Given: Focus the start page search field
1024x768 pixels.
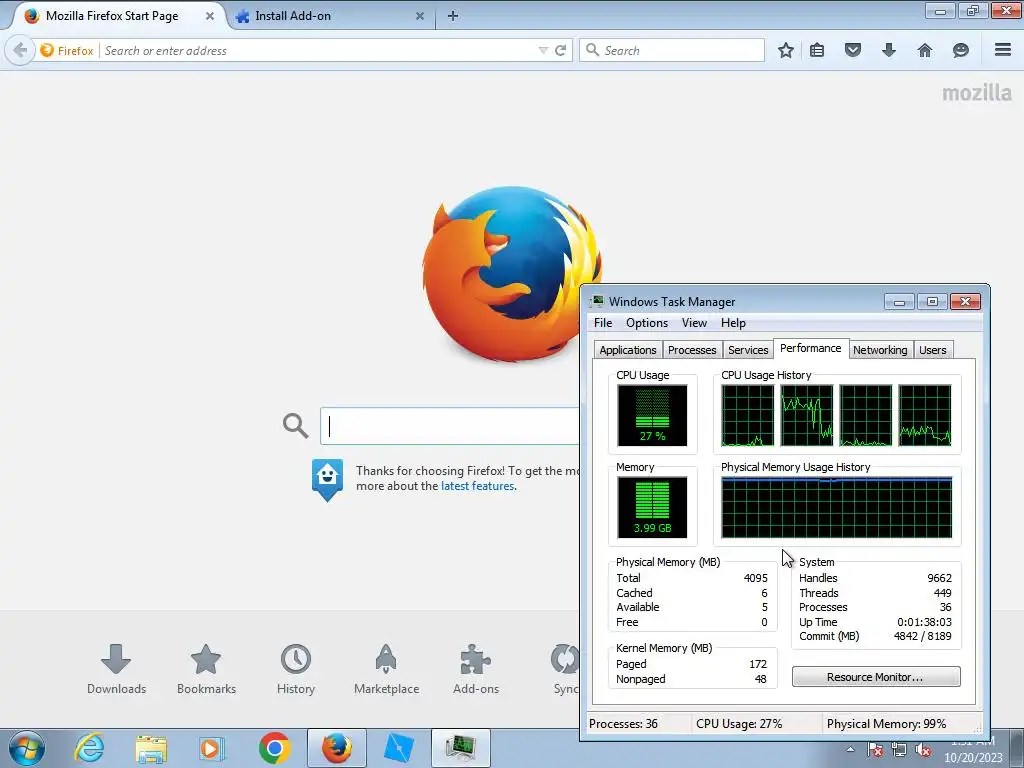Looking at the screenshot, I should (449, 426).
